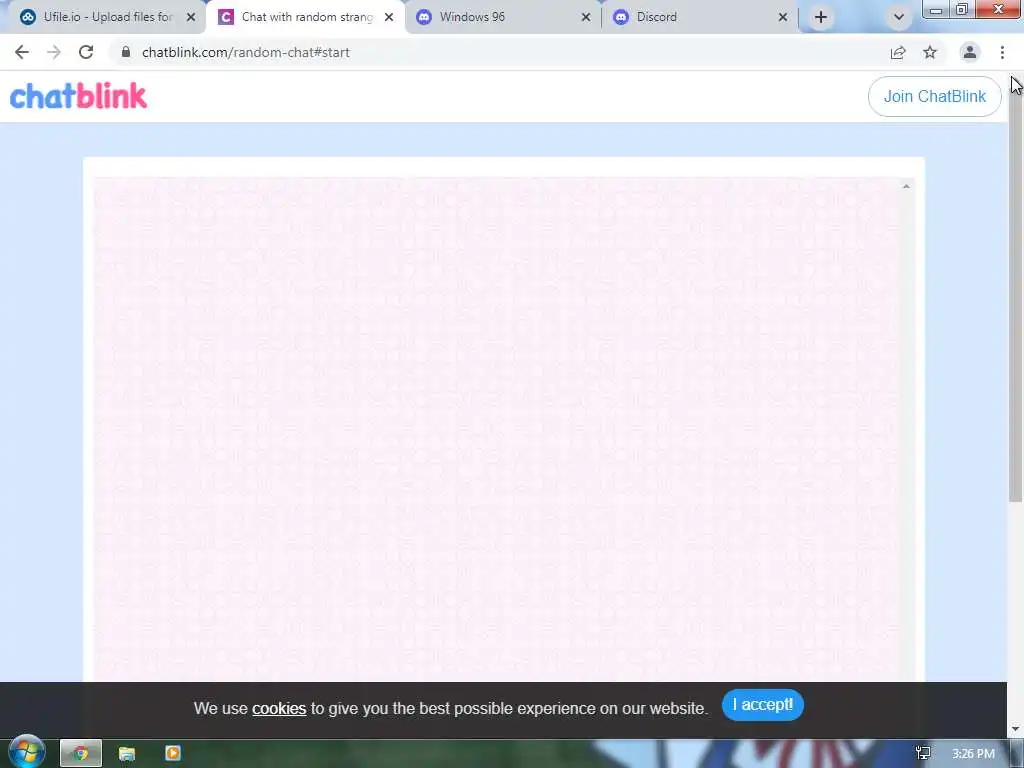Click the forward navigation arrow
Screen dimensions: 1024x768
(x=54, y=52)
